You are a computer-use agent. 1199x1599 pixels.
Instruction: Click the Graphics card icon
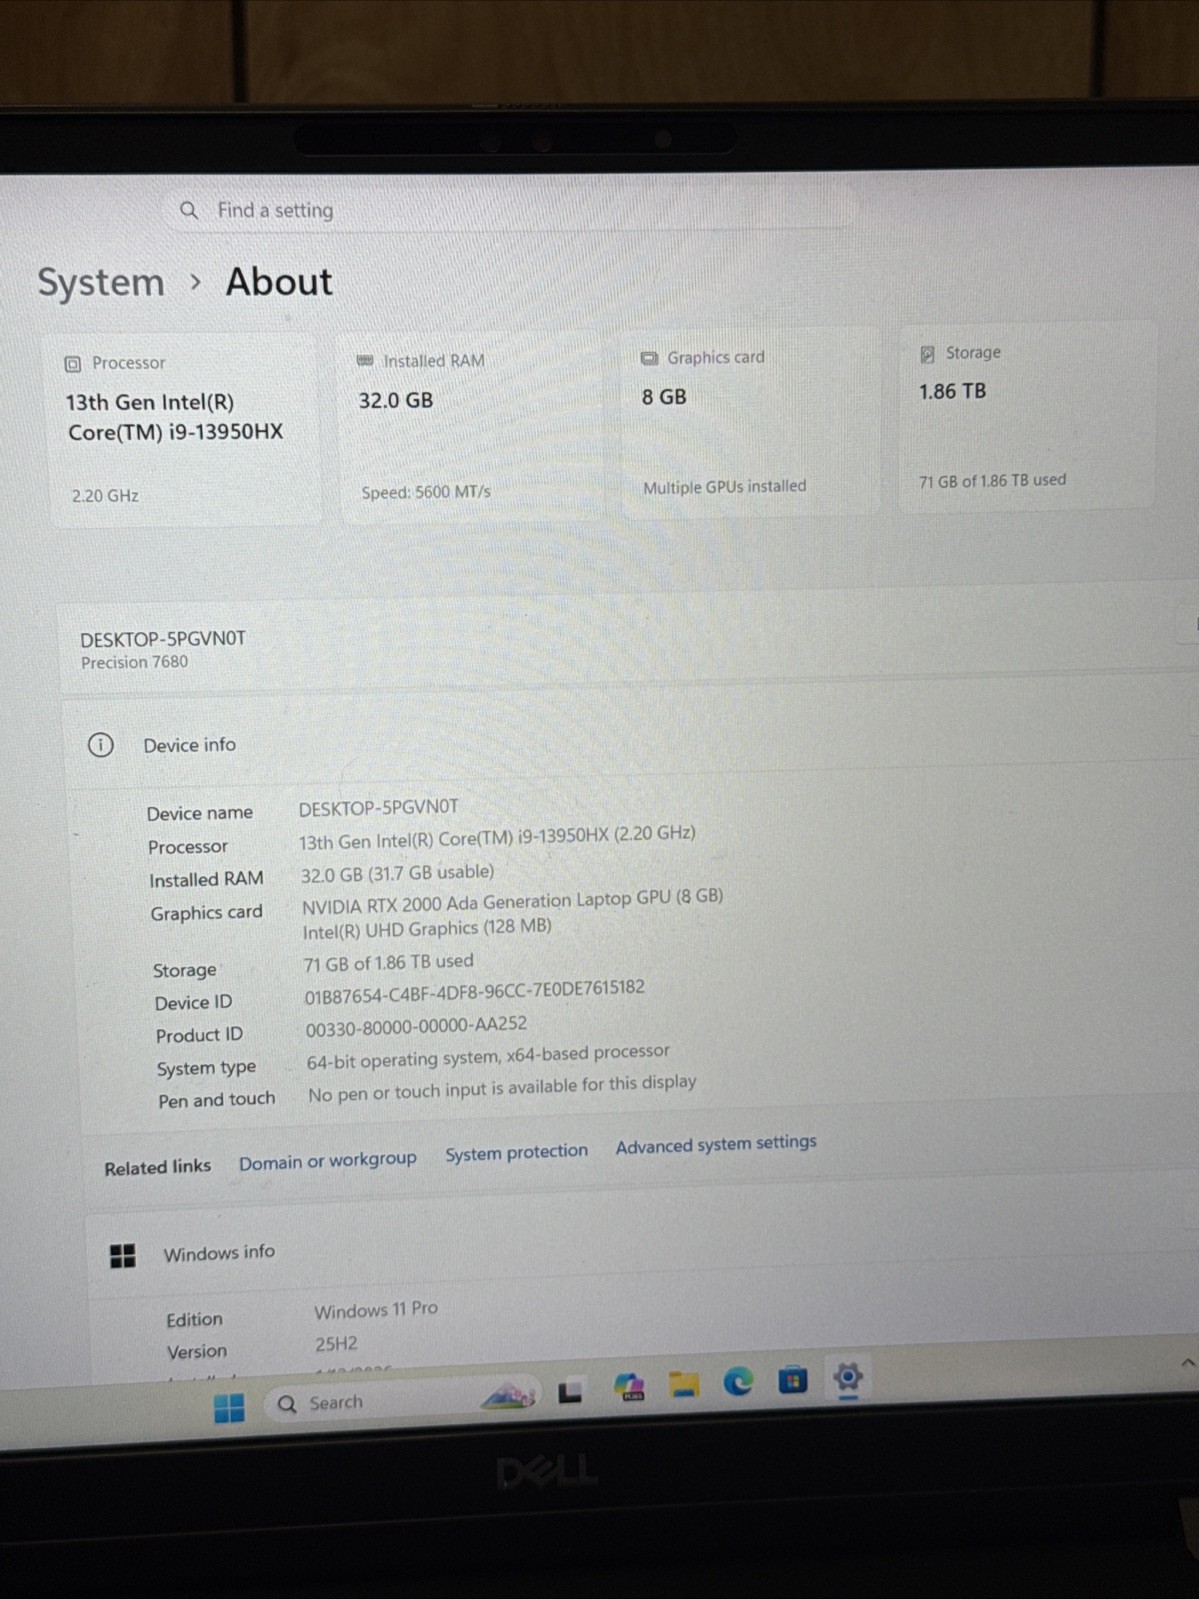[649, 358]
